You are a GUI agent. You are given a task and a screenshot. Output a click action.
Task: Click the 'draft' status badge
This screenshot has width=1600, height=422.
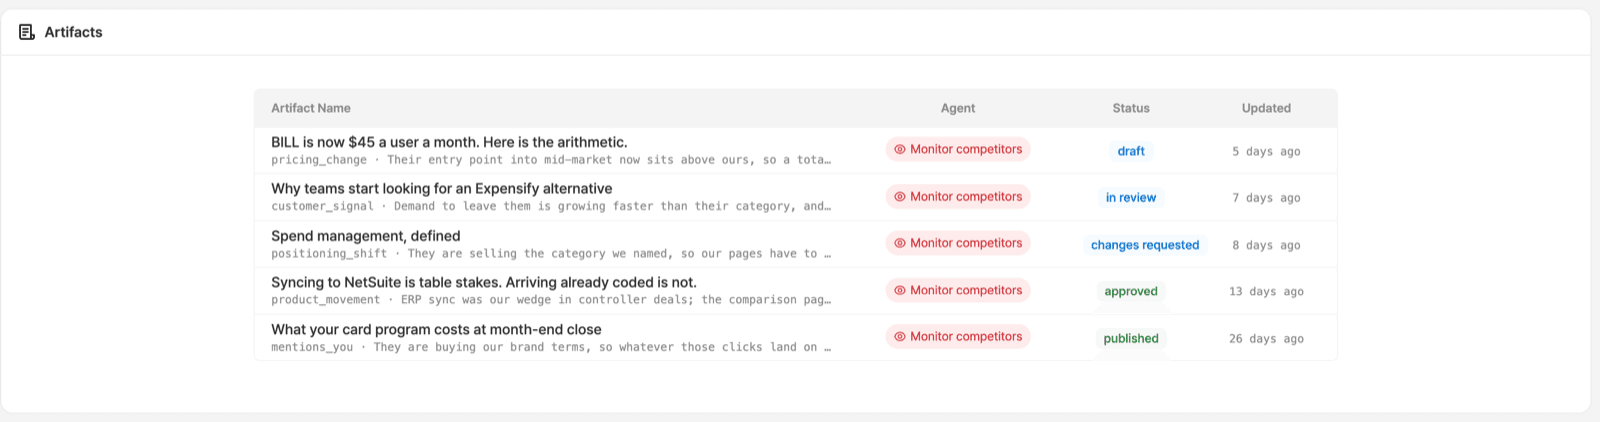(1131, 151)
